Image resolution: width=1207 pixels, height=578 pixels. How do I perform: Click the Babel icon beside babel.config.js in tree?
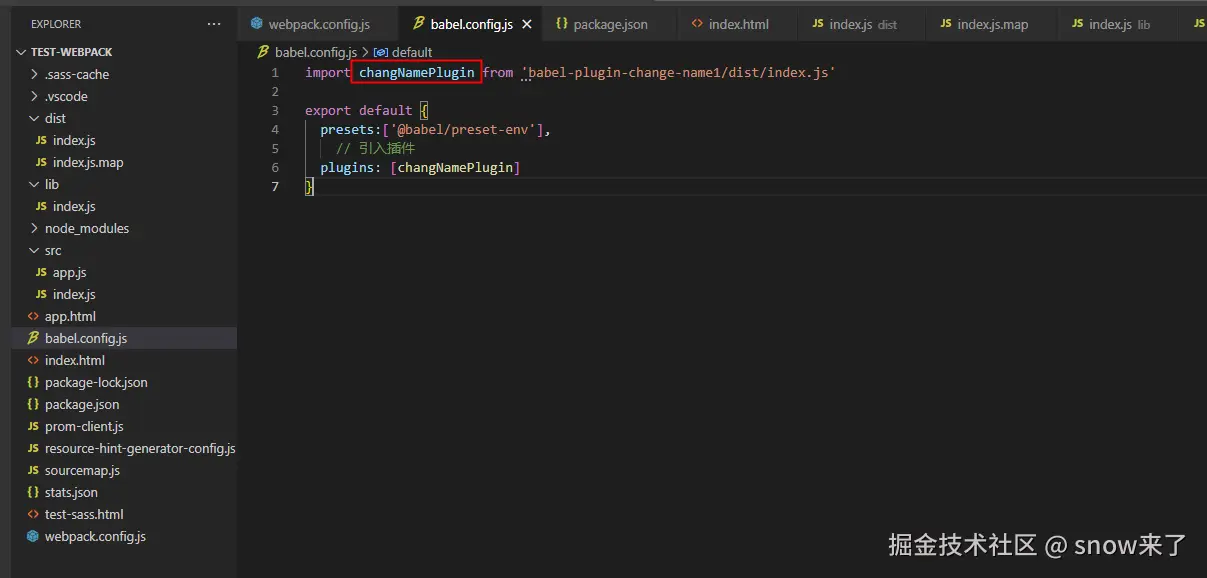(33, 338)
